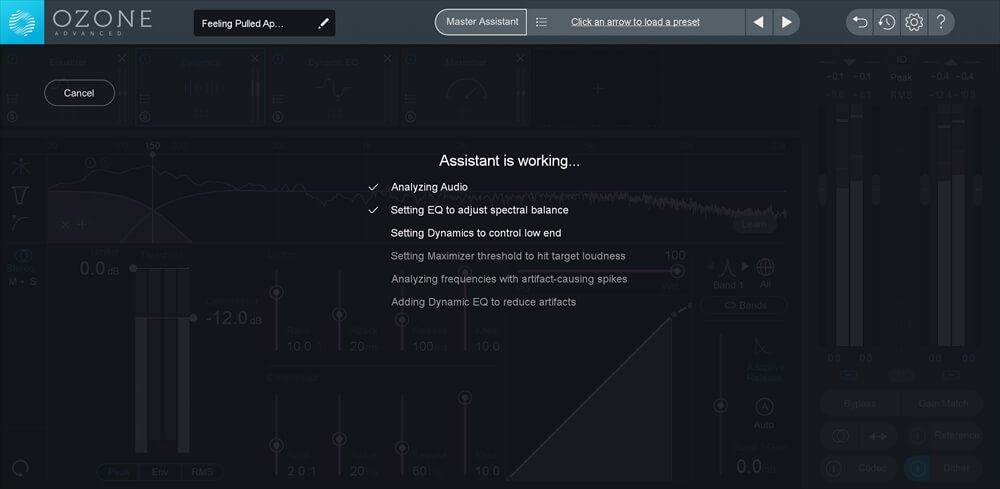The width and height of the screenshot is (1000, 489).
Task: Remove the Equalizer module
Action: [122, 59]
